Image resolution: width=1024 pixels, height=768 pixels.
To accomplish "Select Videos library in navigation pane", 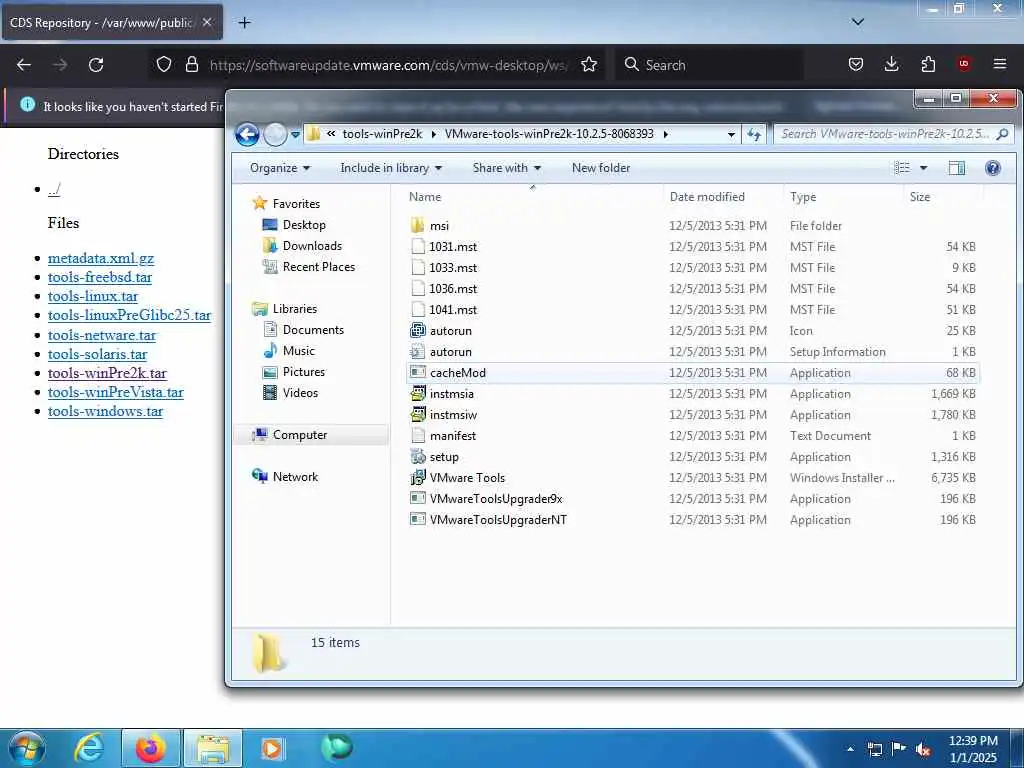I will (300, 392).
